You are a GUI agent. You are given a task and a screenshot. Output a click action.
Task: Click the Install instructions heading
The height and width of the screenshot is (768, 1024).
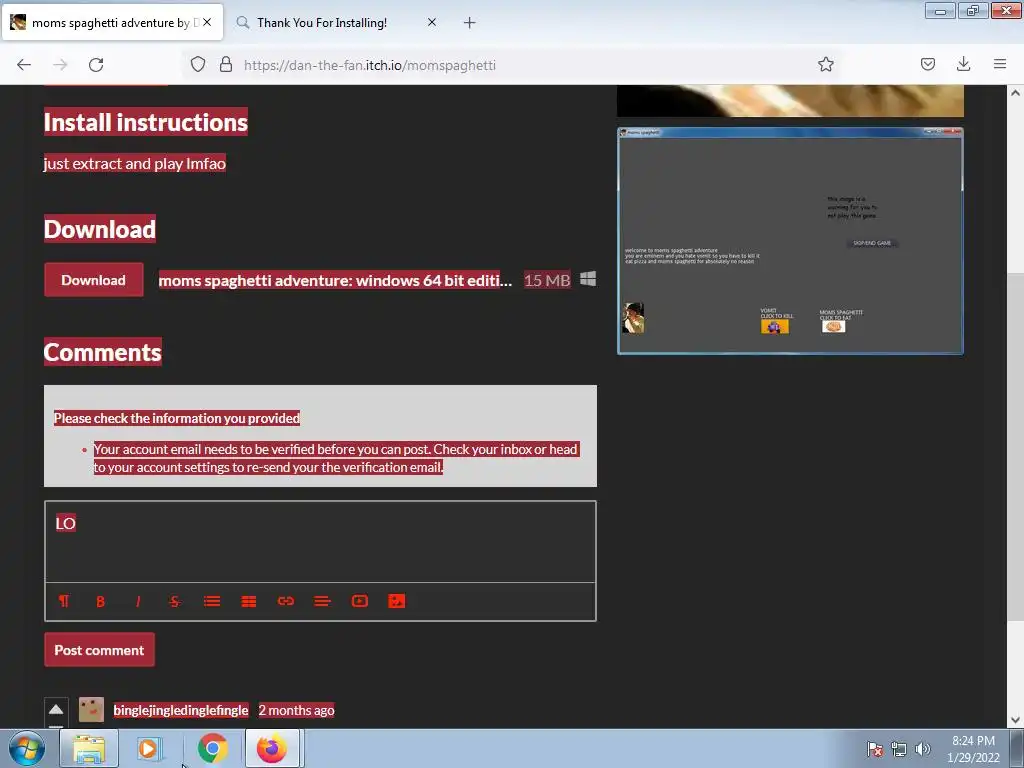(146, 122)
